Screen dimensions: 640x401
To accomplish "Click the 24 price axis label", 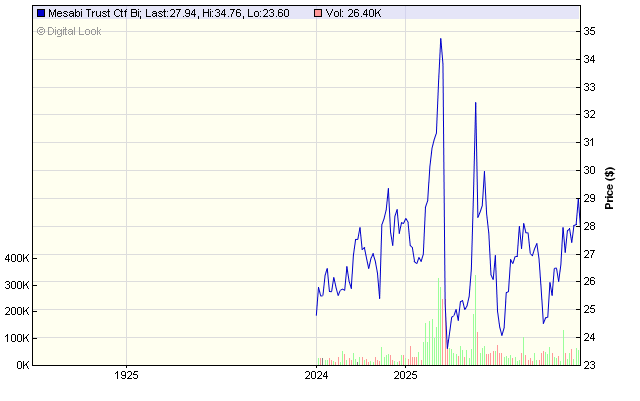I will [589, 337].
